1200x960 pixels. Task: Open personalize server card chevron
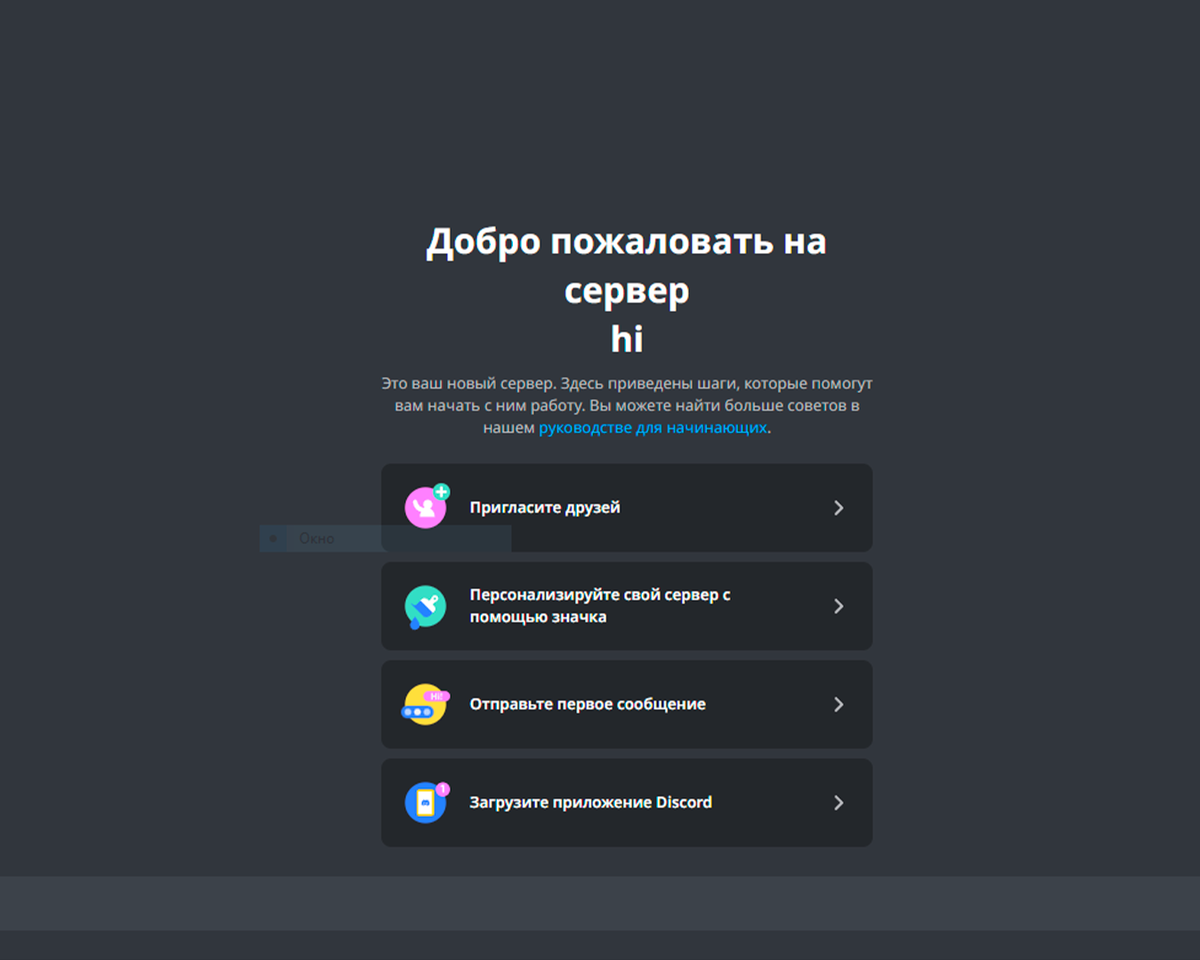pyautogui.click(x=839, y=606)
